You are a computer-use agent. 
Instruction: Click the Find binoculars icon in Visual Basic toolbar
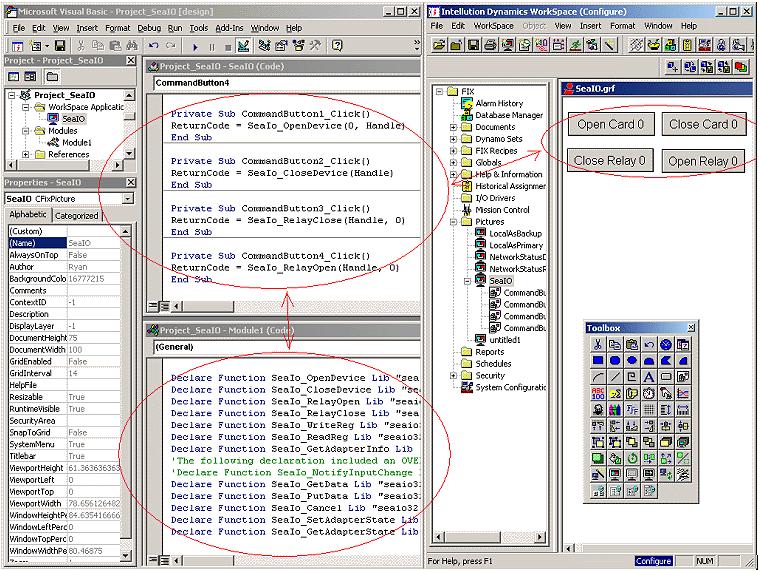[x=131, y=46]
